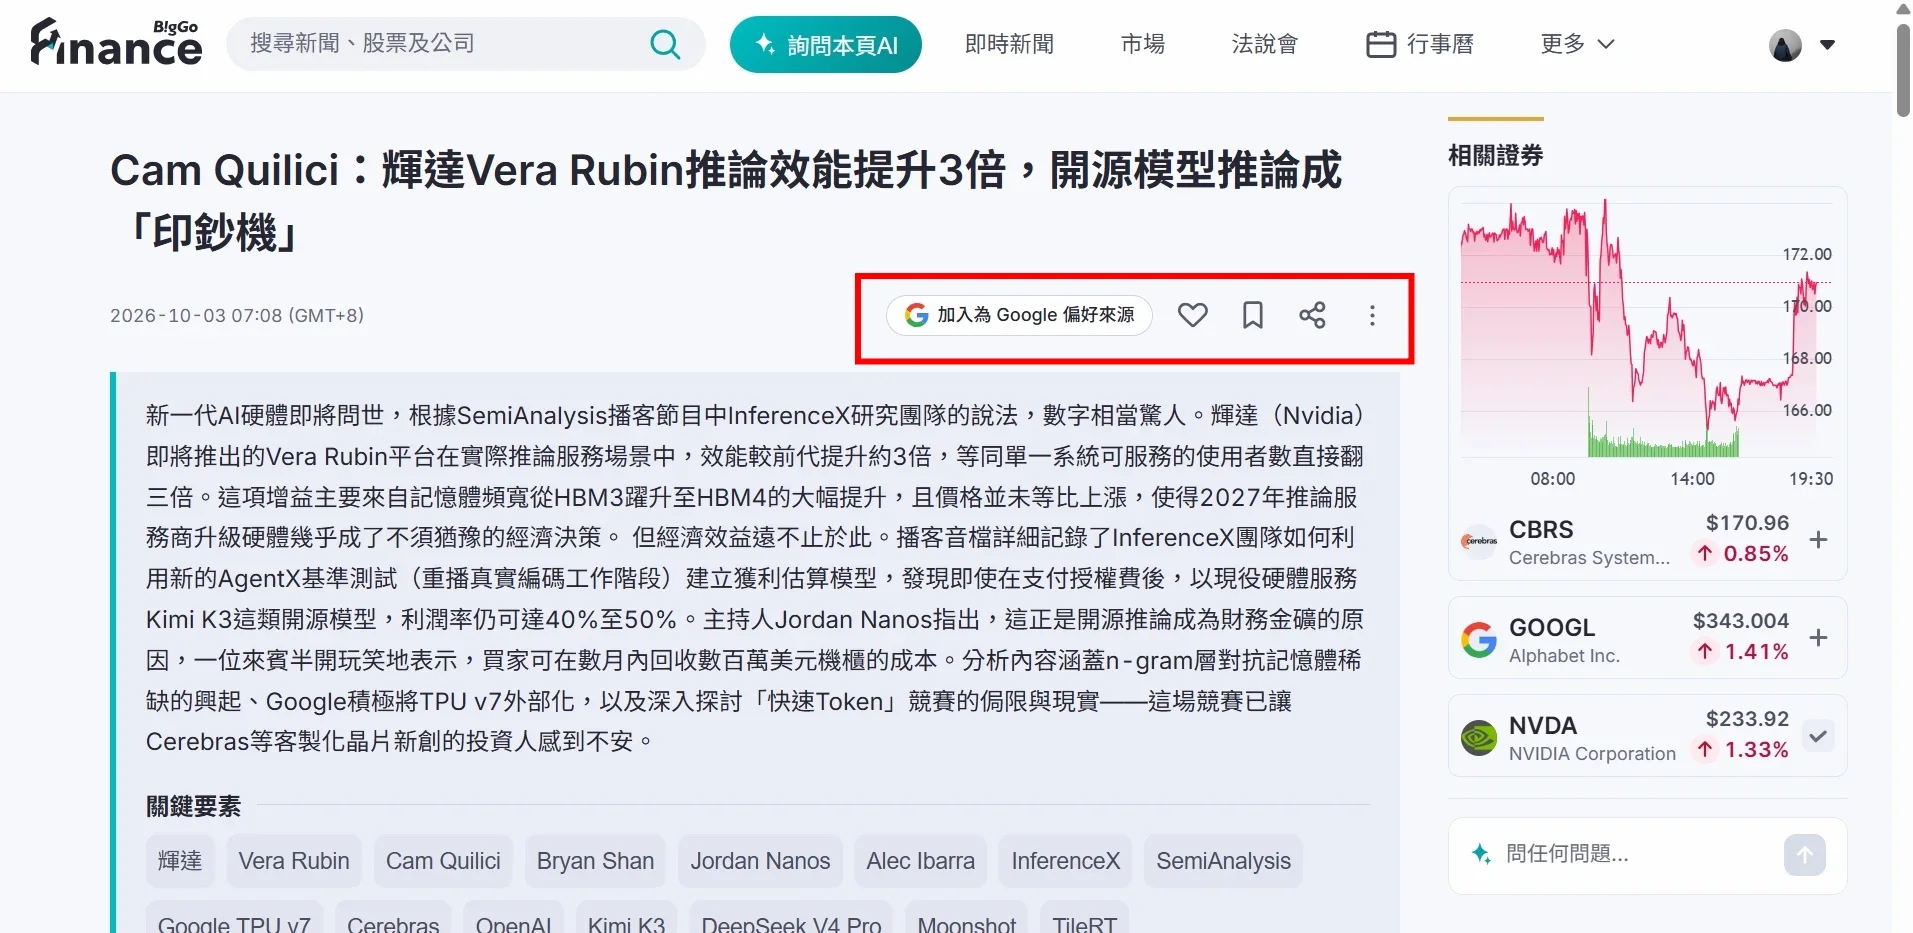
Task: Click the InferenceX tag
Action: (x=1065, y=861)
